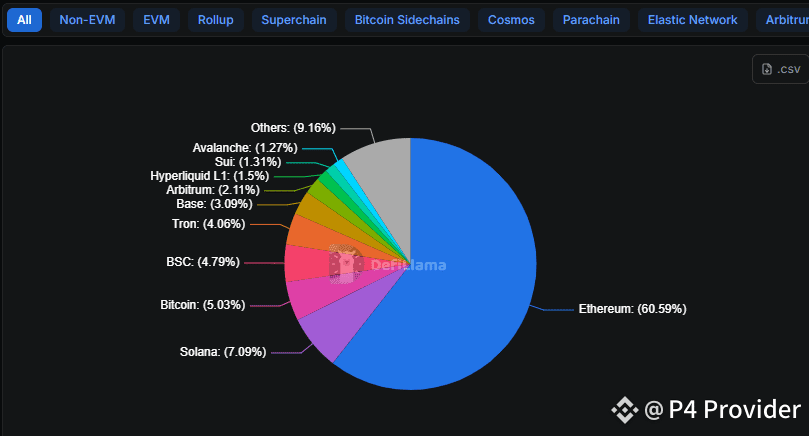Click the Solana: (7.09%) label

(x=223, y=352)
